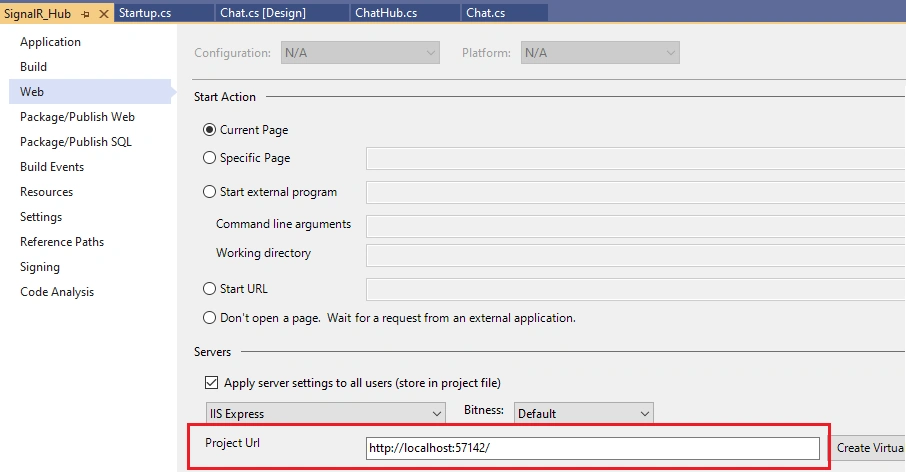Click the Start external program field
Viewport: 906px width, 472px height.
click(636, 192)
